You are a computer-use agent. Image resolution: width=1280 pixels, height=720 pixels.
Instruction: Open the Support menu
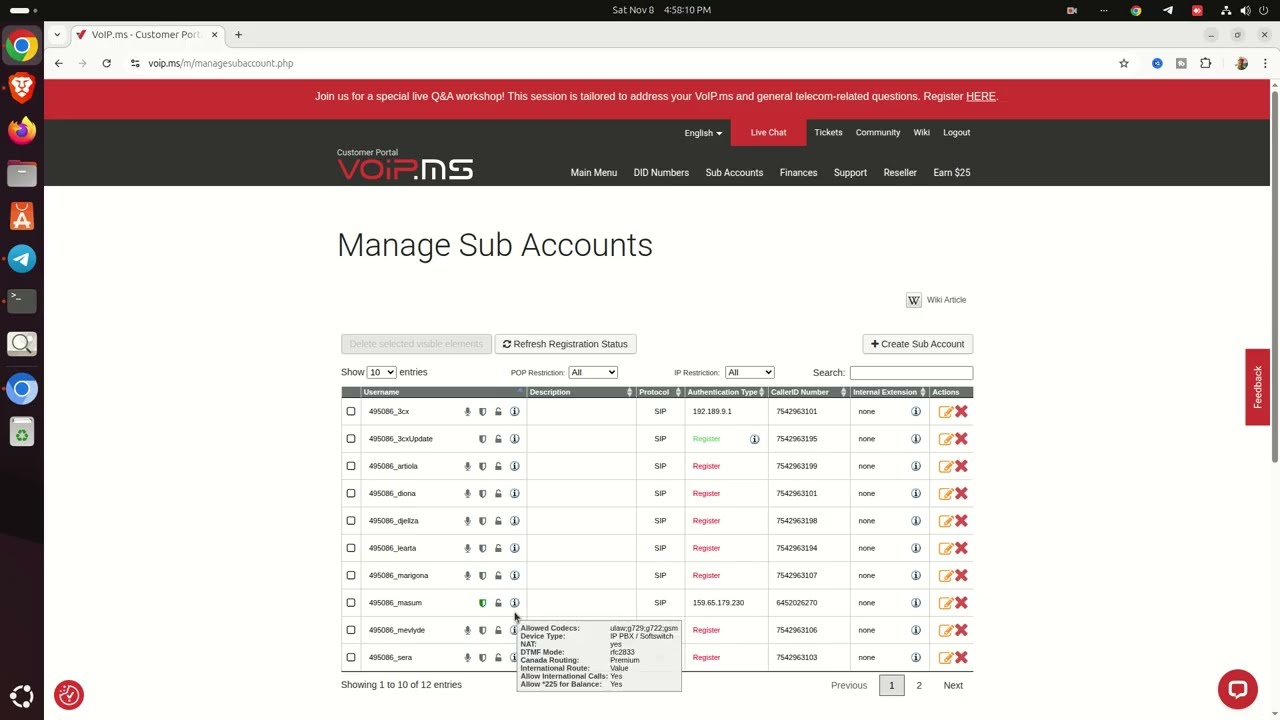click(850, 173)
